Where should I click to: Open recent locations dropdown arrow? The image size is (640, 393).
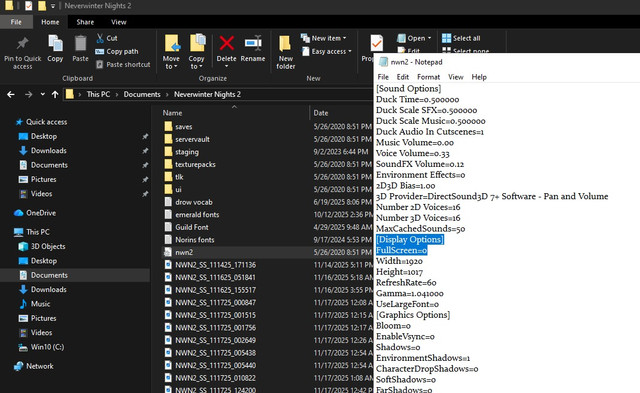(x=42, y=94)
